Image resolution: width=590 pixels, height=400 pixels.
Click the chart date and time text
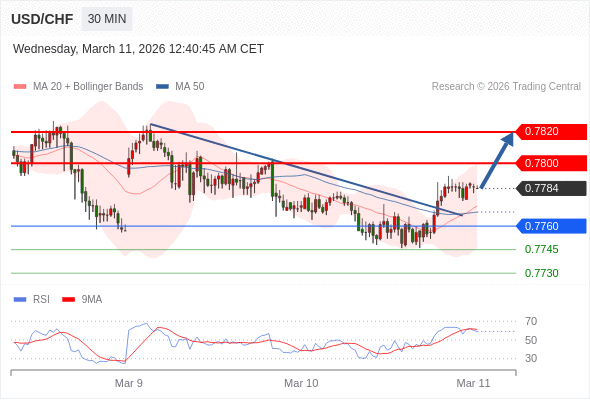[x=138, y=49]
